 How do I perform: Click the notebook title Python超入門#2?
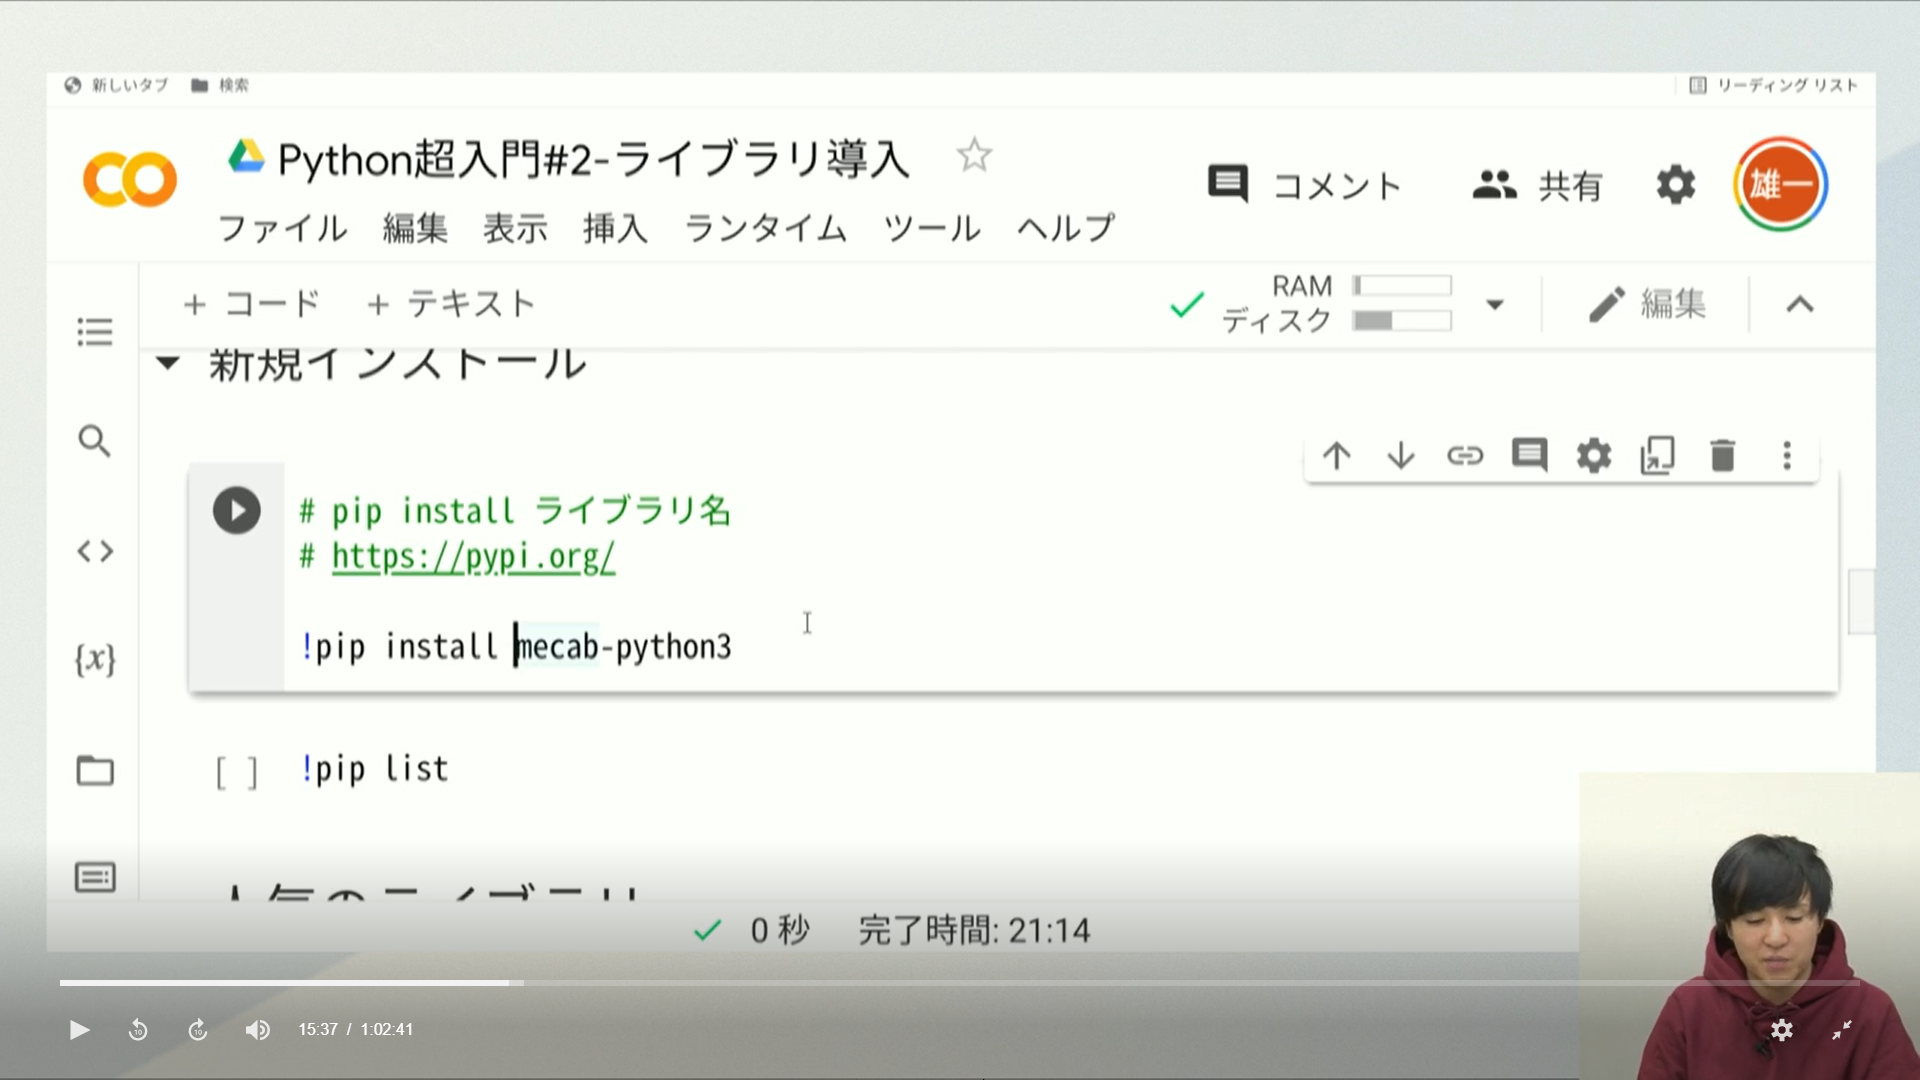click(593, 160)
